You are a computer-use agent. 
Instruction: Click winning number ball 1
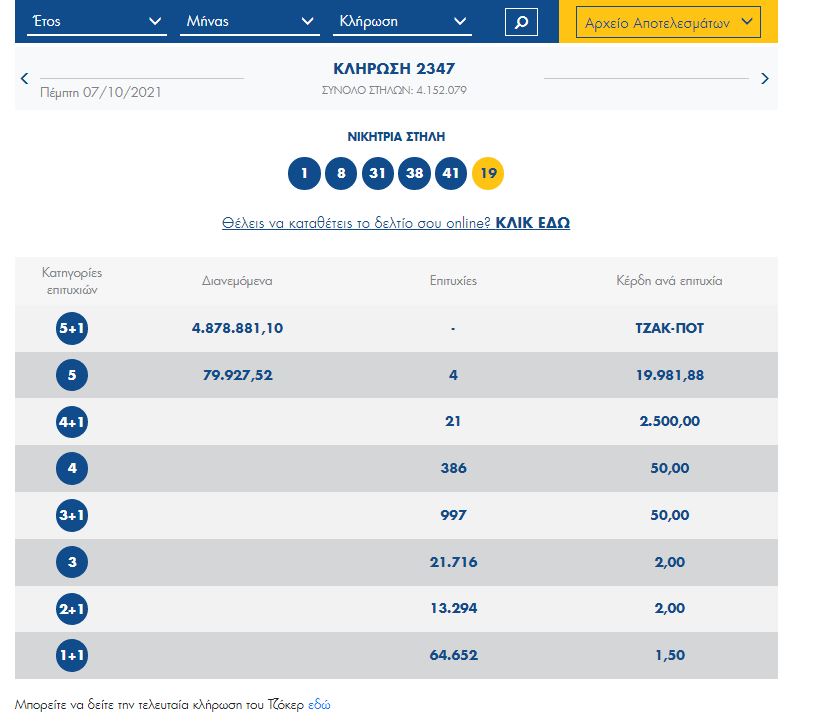304,174
